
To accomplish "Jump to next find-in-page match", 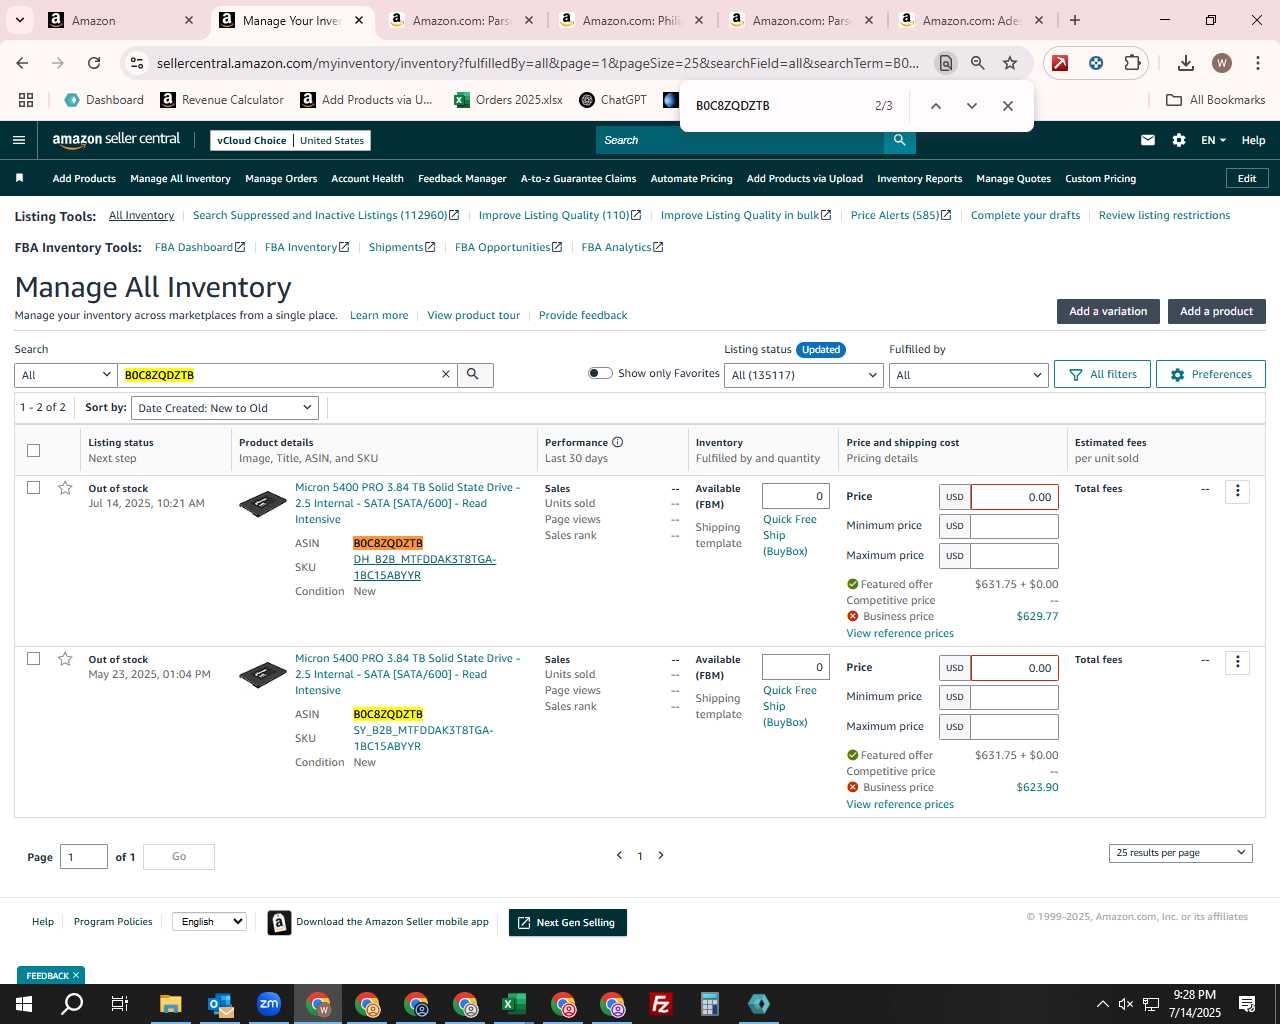I will pyautogui.click(x=971, y=106).
